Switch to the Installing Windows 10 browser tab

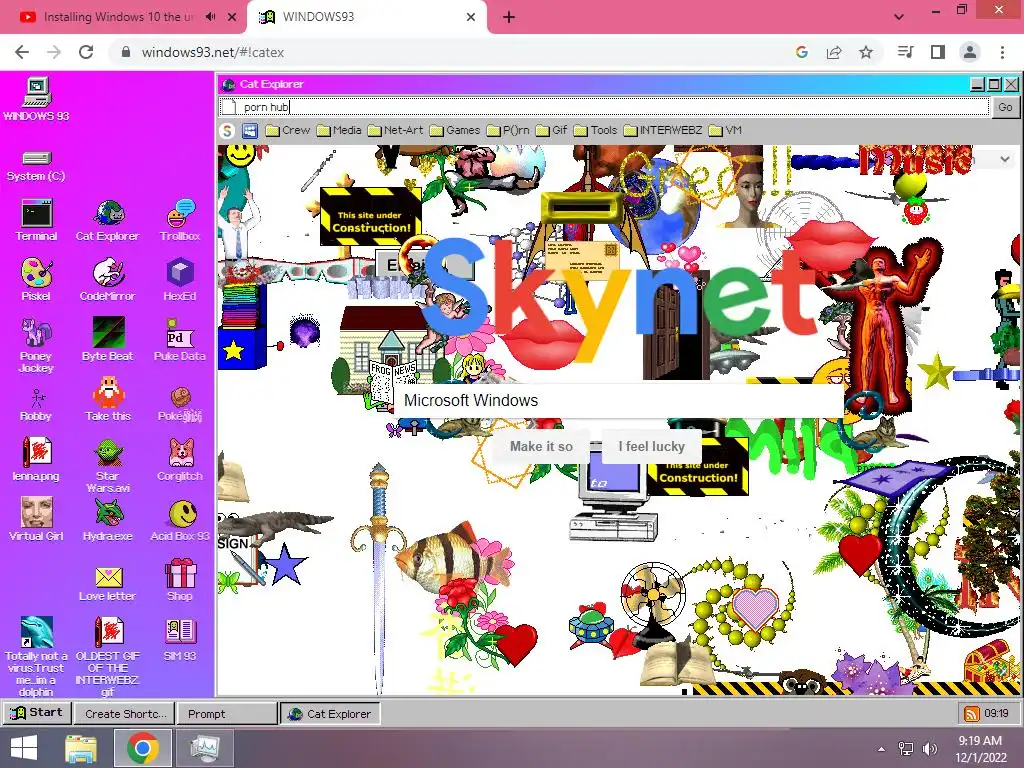pos(118,17)
